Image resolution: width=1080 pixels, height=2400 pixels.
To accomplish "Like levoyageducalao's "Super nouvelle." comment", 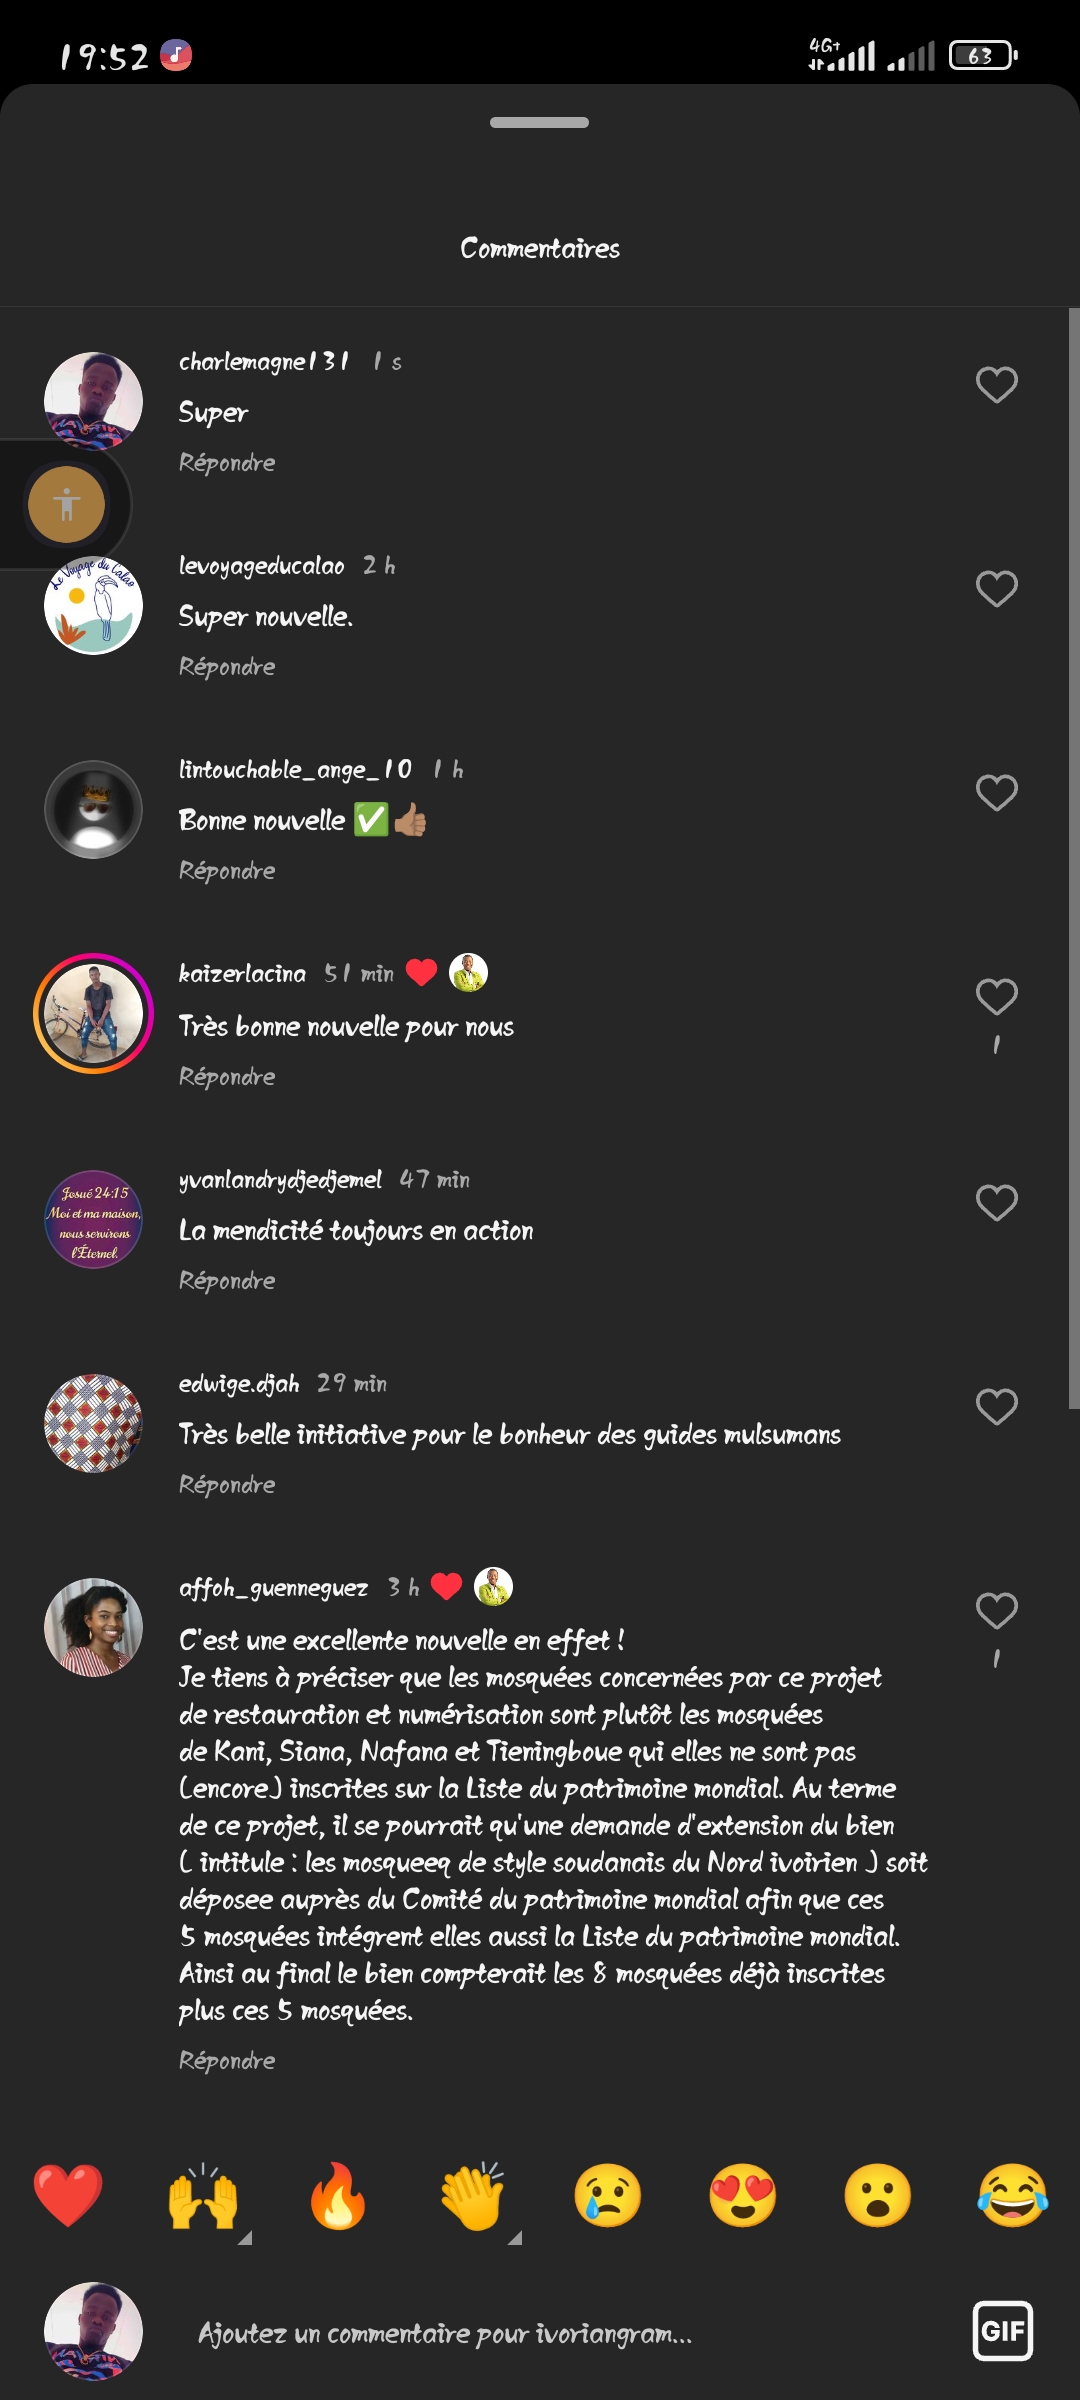I will (996, 589).
